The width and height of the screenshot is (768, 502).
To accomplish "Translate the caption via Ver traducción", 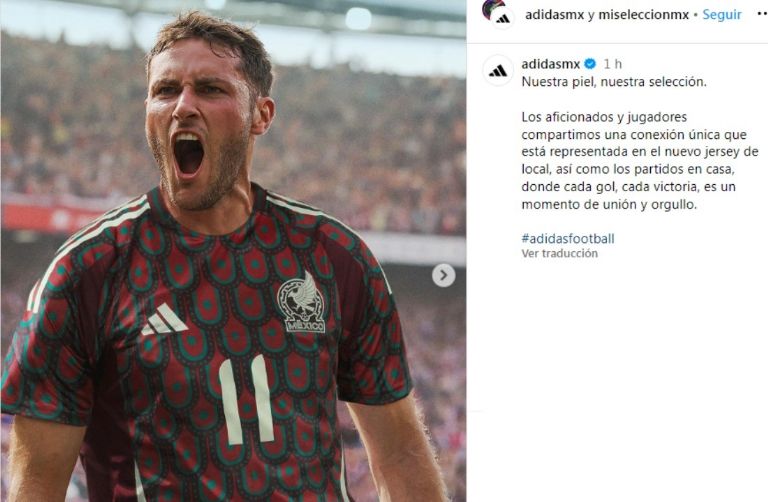I will pos(559,253).
